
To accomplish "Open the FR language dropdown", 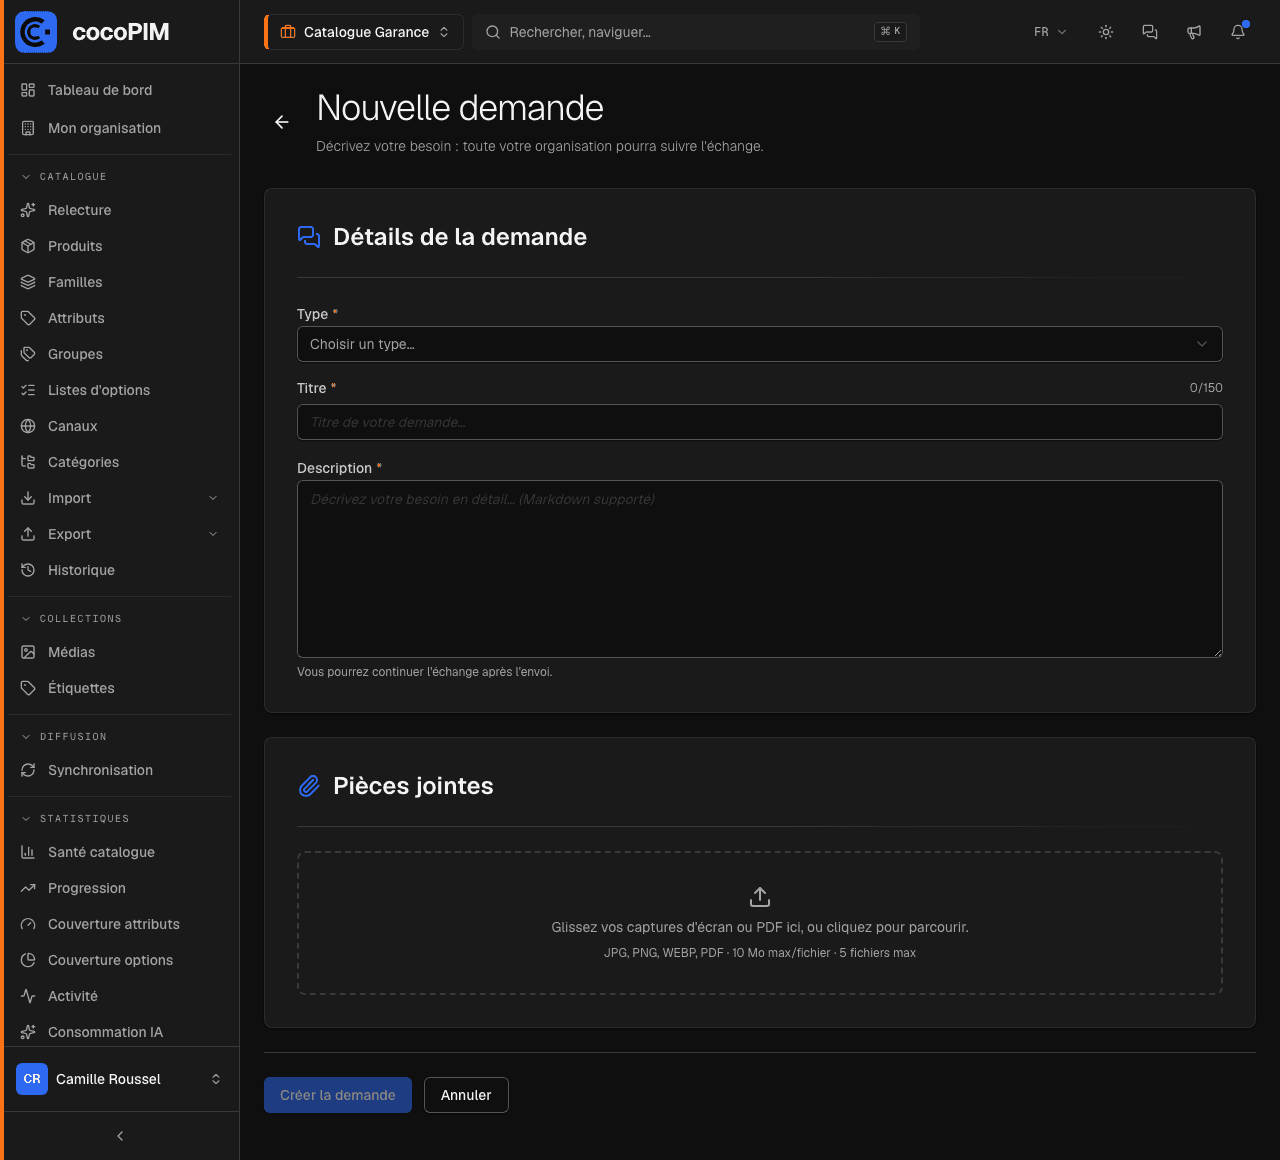I will click(1050, 32).
